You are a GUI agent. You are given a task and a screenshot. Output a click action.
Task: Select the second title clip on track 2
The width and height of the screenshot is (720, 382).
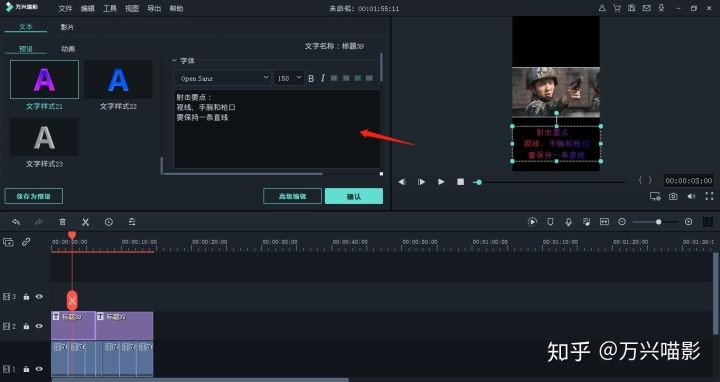pos(124,326)
